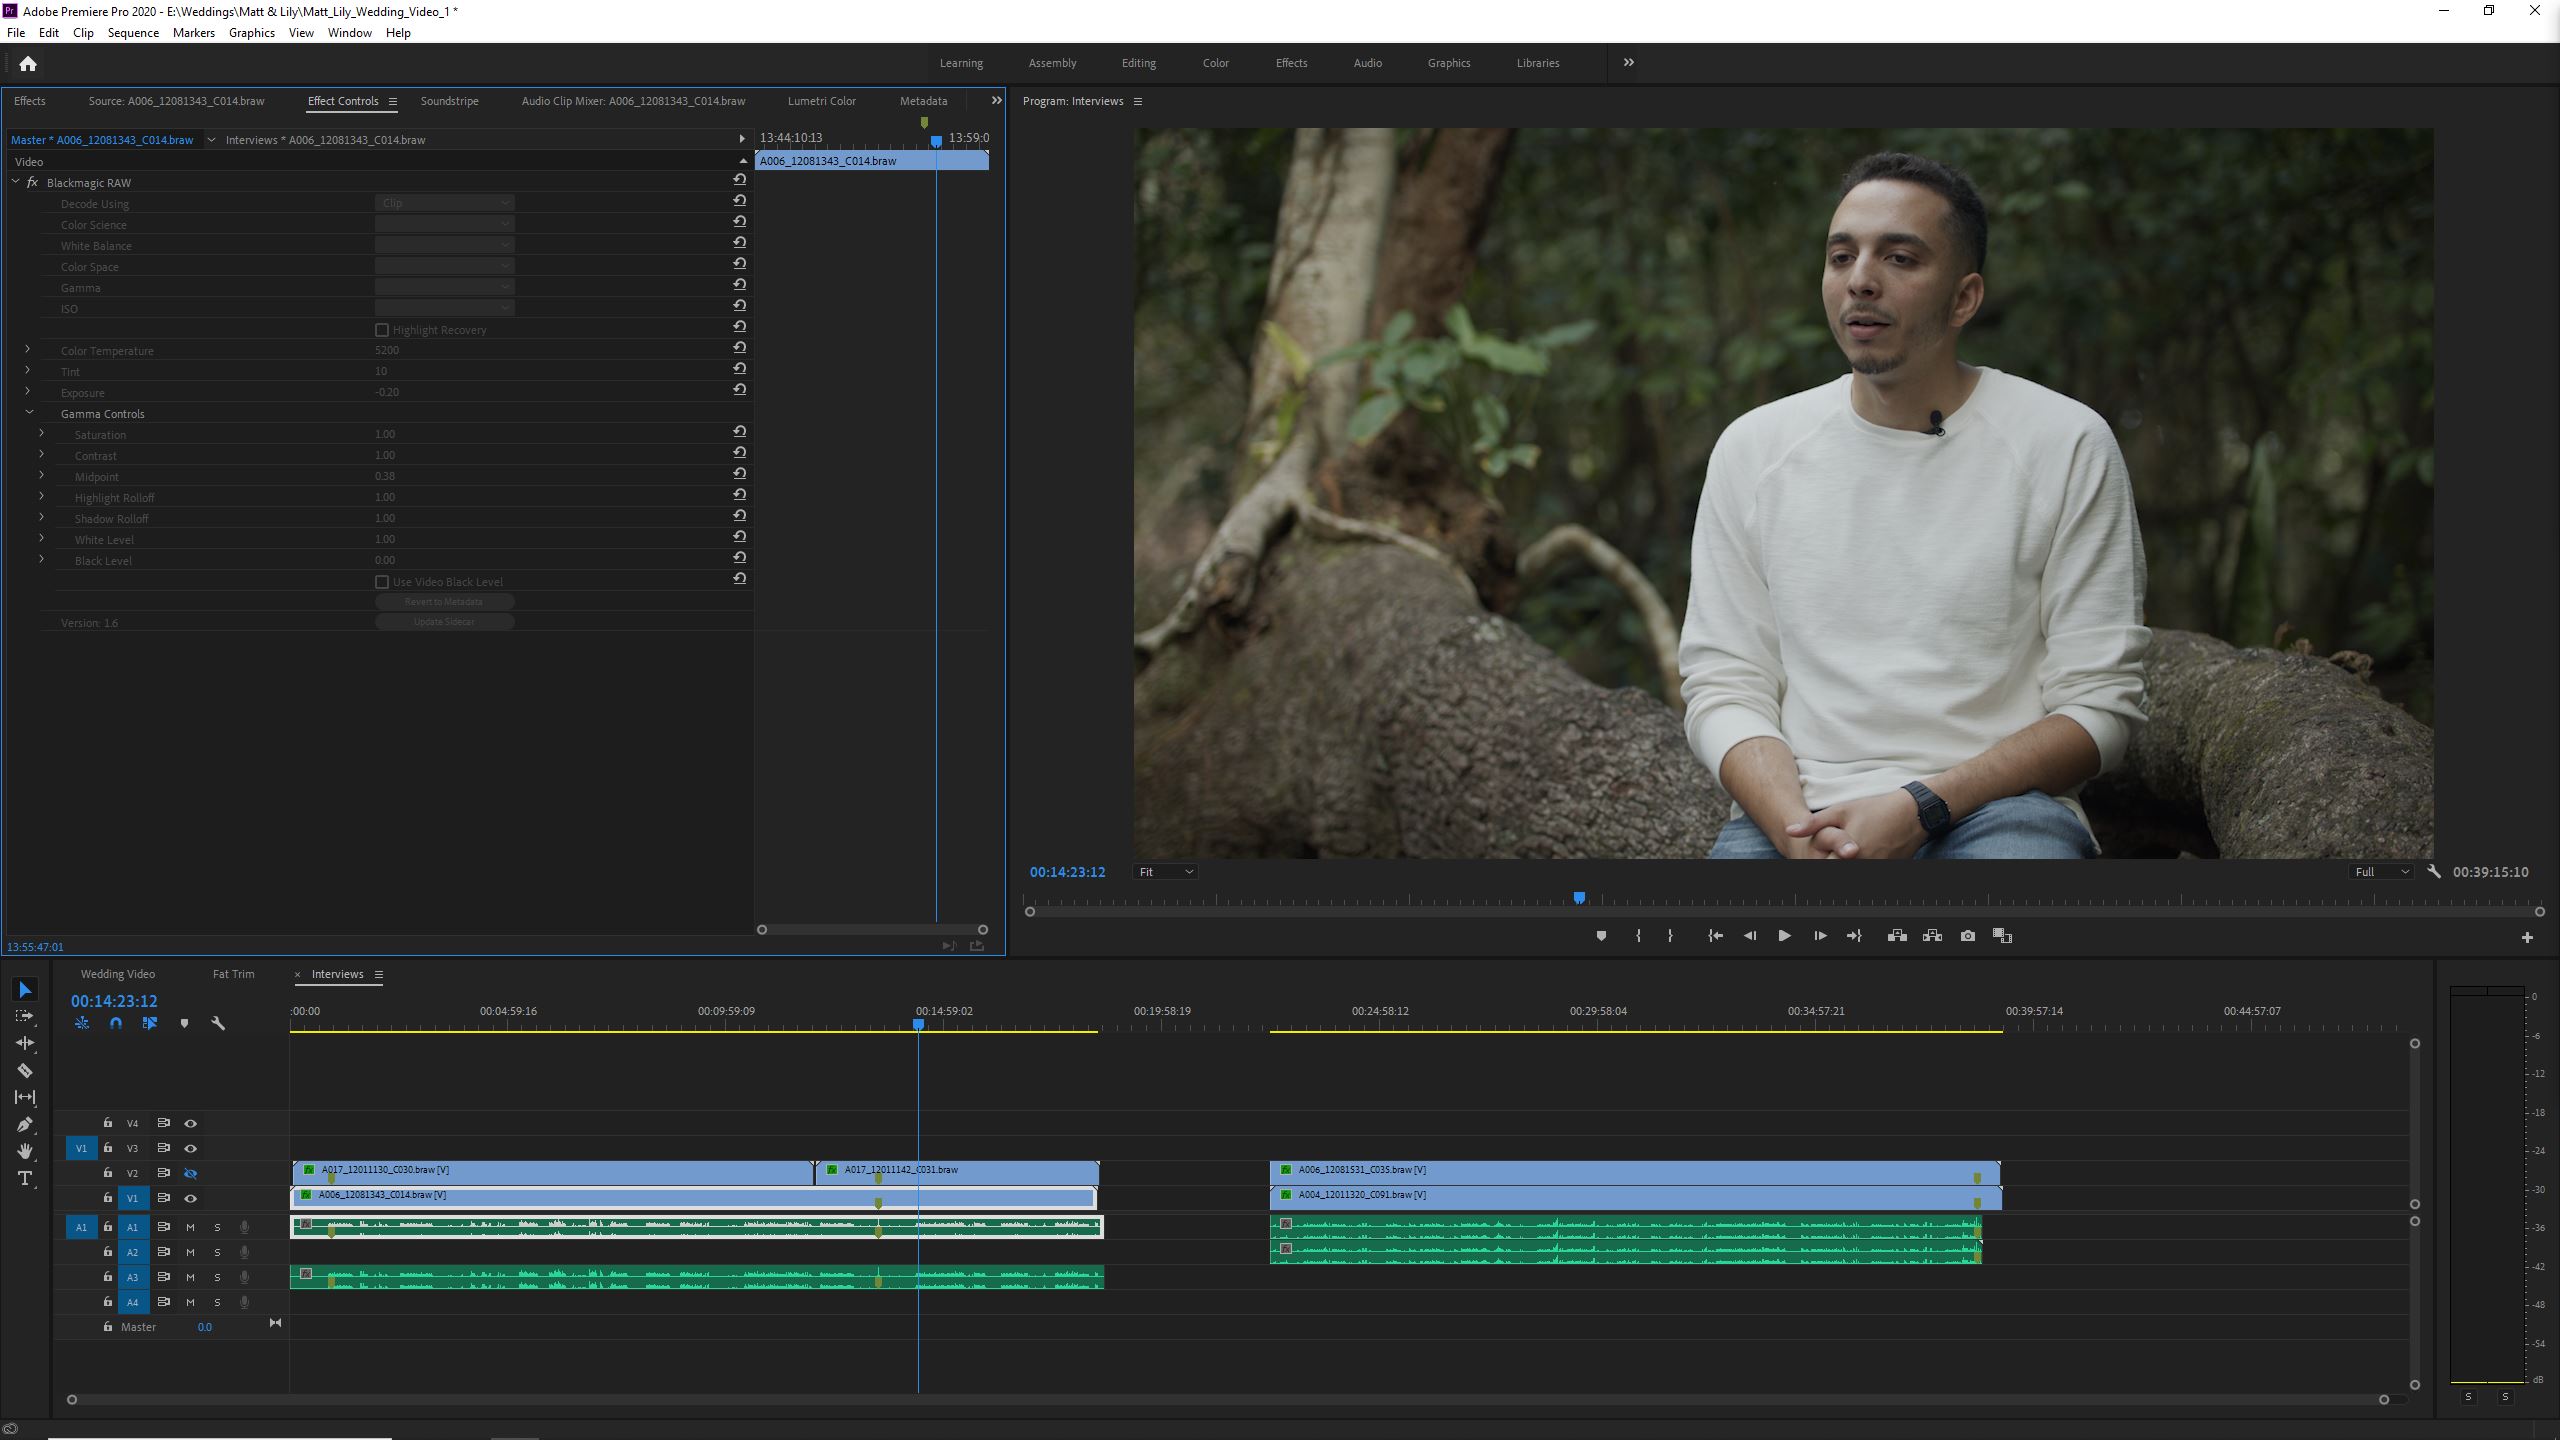Mute audio track A1
This screenshot has width=2560, height=1440.
point(190,1228)
